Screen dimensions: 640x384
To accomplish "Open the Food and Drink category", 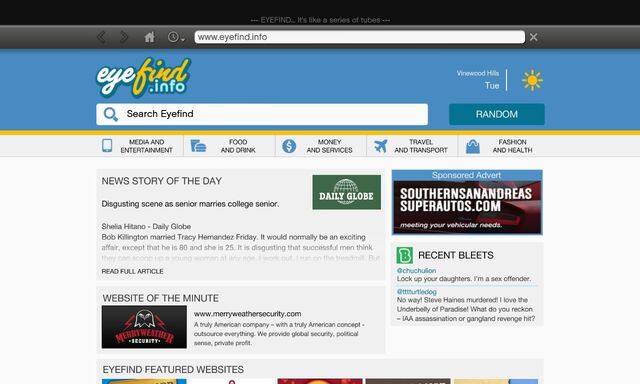I will [x=229, y=146].
